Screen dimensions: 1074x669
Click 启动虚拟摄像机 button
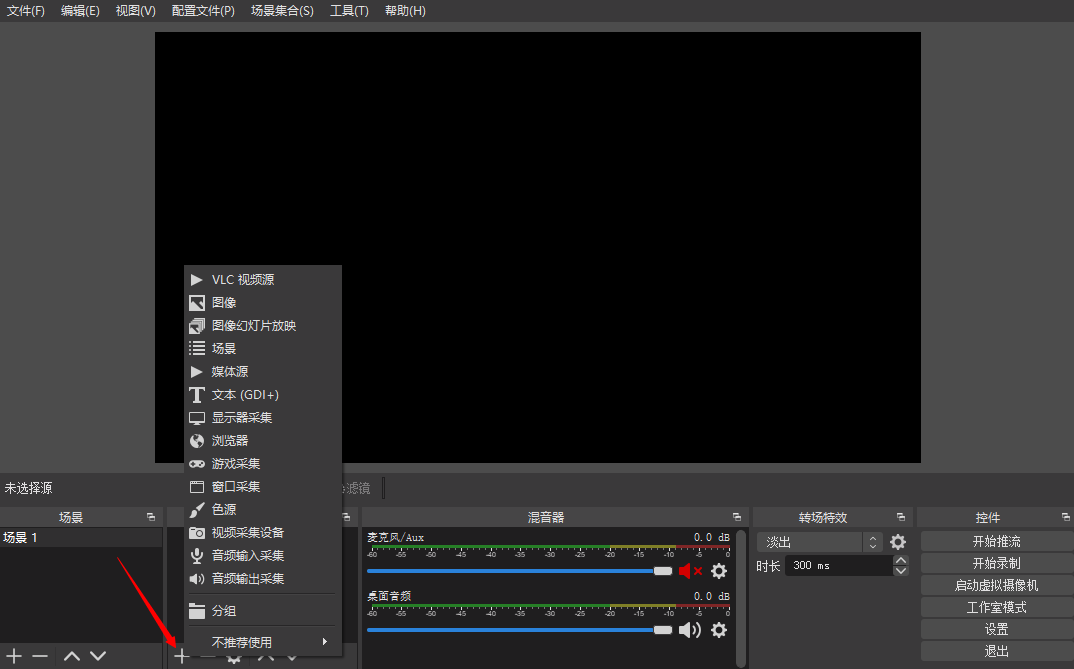pyautogui.click(x=997, y=585)
